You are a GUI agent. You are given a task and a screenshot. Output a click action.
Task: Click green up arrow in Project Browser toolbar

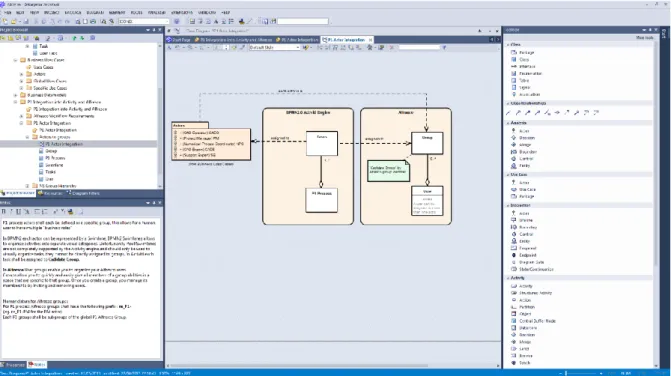[74, 38]
